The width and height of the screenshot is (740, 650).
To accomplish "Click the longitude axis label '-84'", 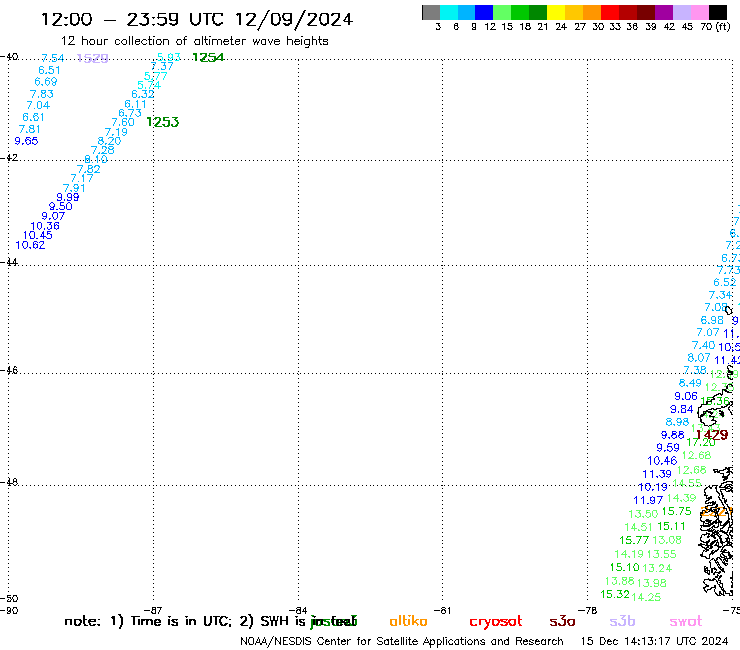I will point(298,610).
